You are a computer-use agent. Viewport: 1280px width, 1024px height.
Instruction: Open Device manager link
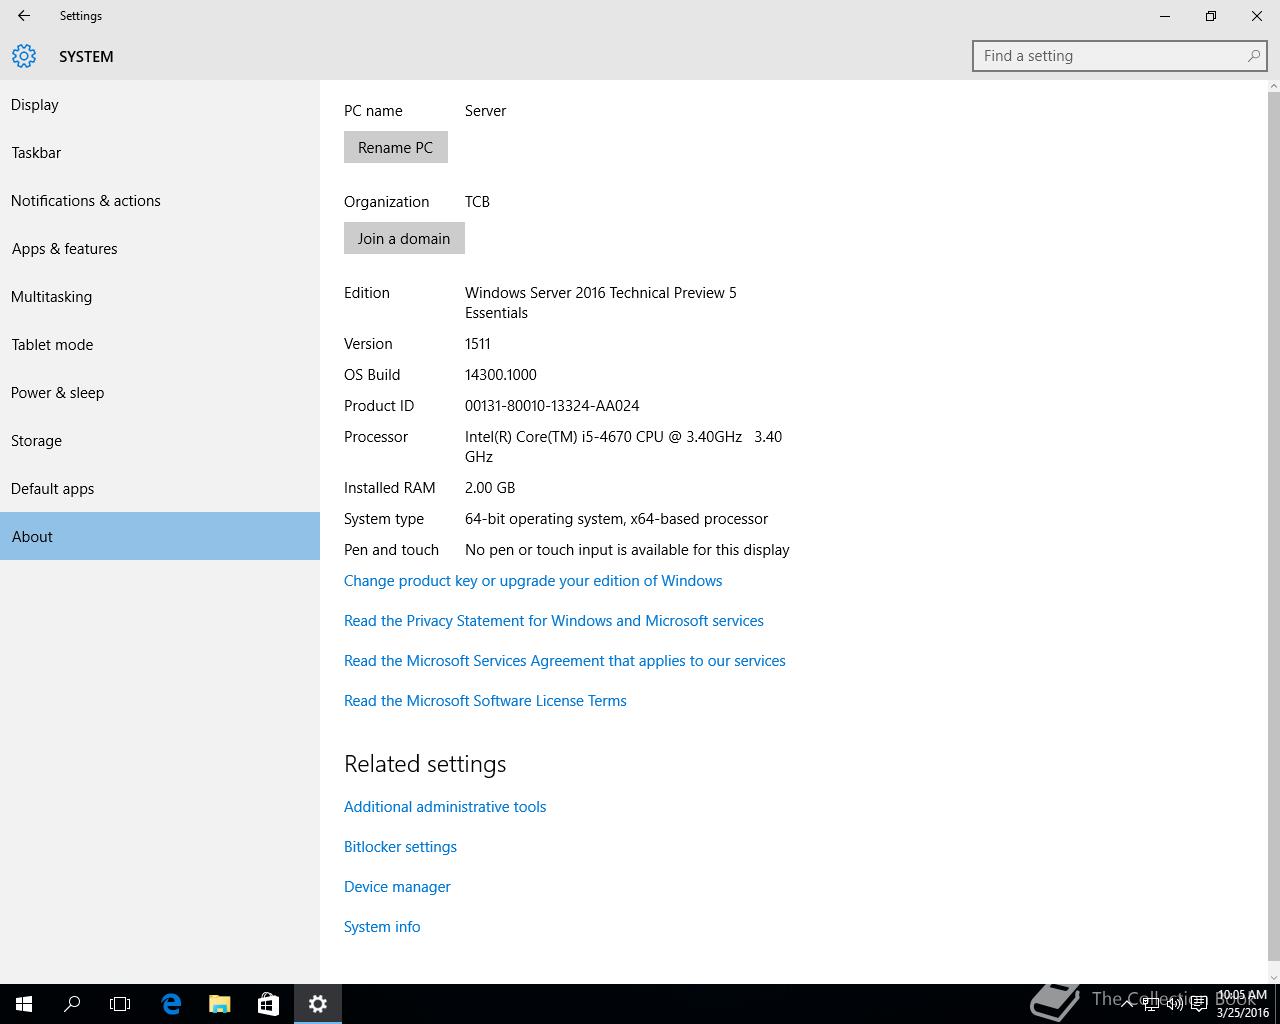click(x=397, y=887)
